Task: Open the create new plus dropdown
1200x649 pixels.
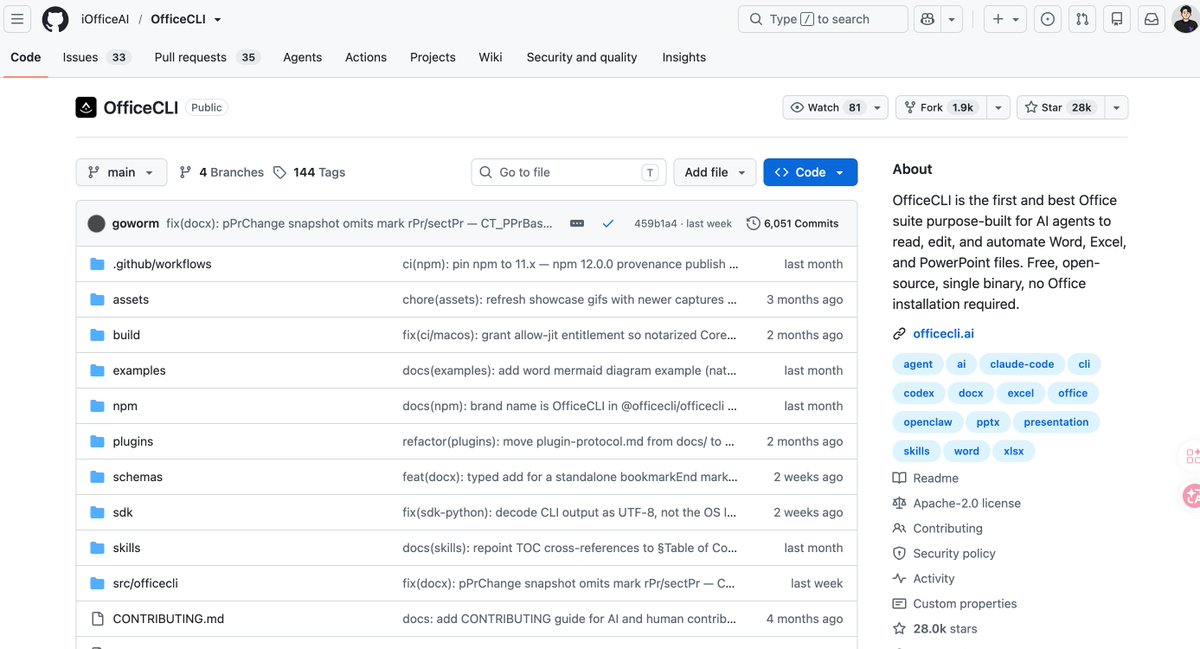Action: [x=1005, y=19]
